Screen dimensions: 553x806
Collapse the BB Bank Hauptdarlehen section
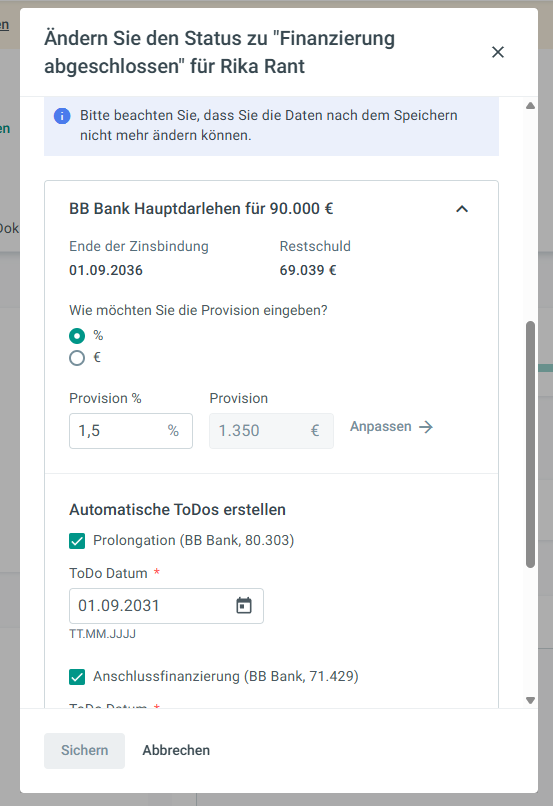(462, 209)
